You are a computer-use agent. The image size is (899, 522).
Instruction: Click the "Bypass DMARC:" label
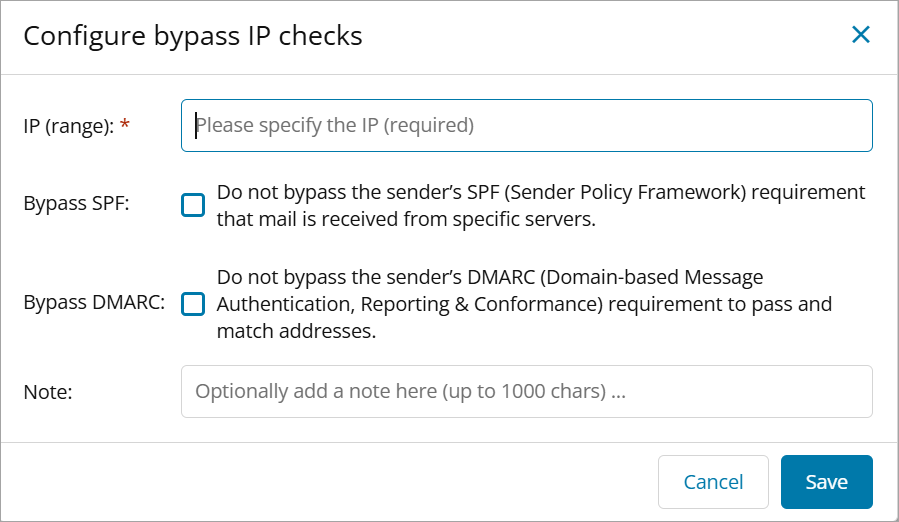94,304
